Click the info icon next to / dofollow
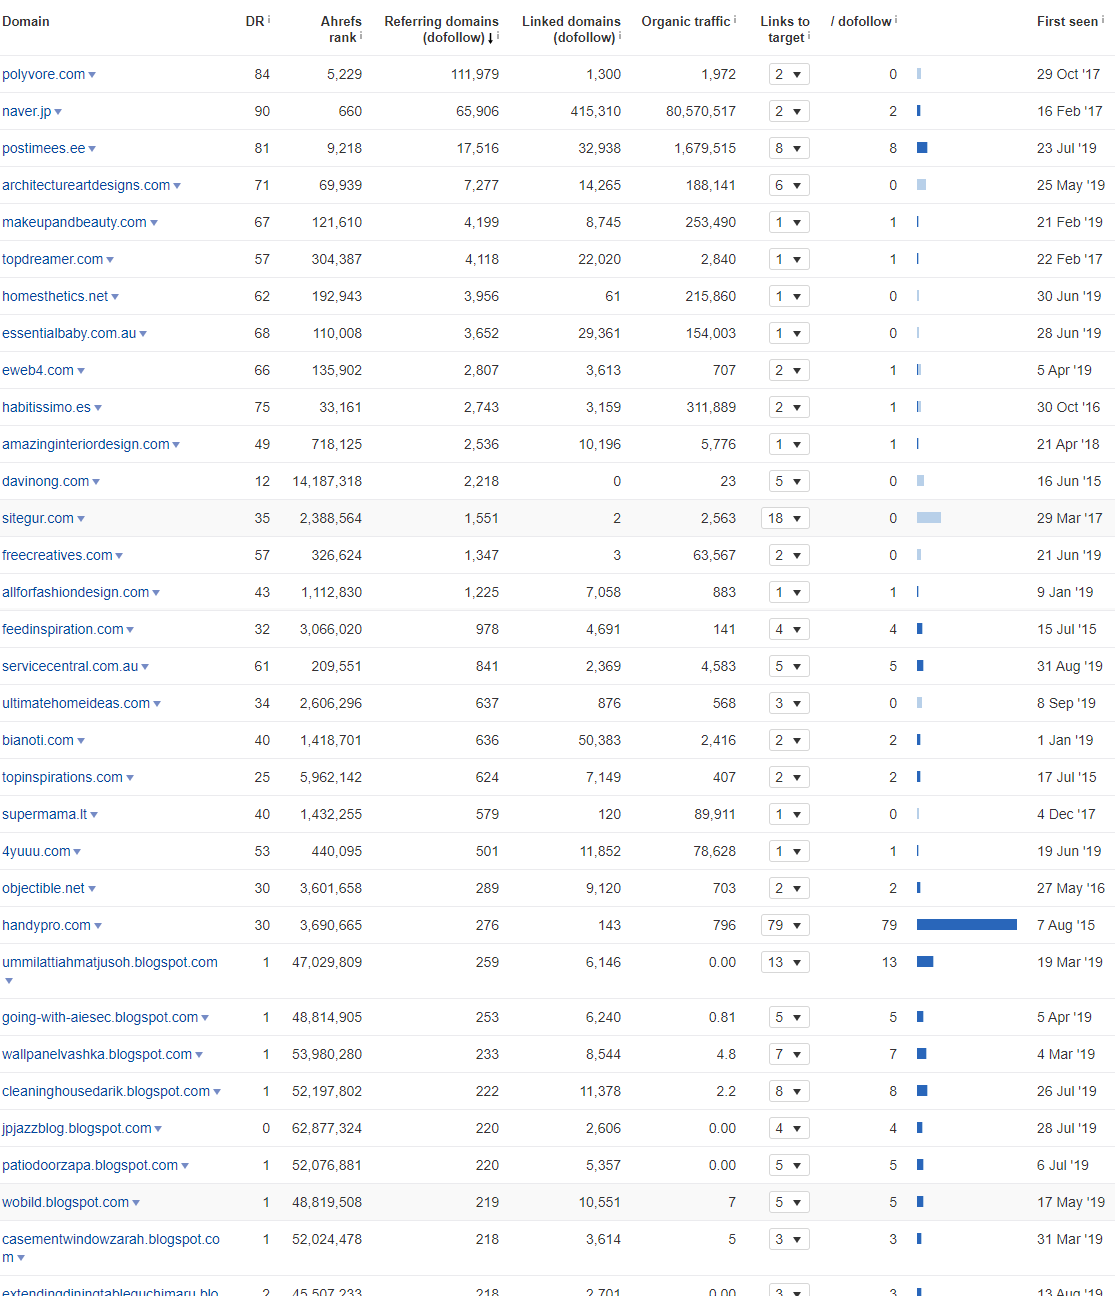Screen dimensions: 1115x1296 896,19
